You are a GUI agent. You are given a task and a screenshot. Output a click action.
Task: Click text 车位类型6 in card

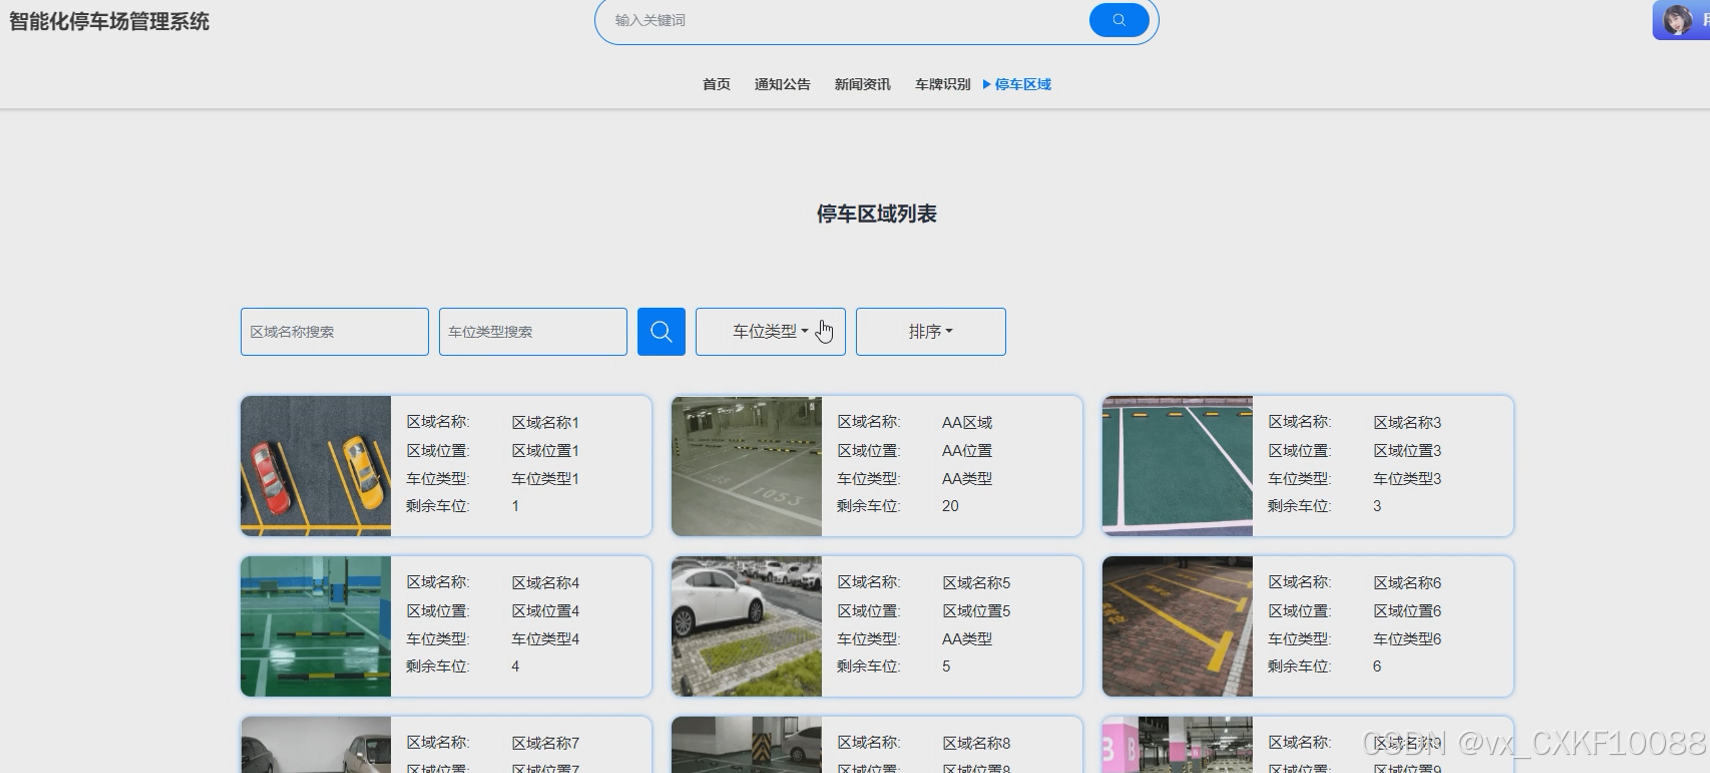tap(1407, 638)
